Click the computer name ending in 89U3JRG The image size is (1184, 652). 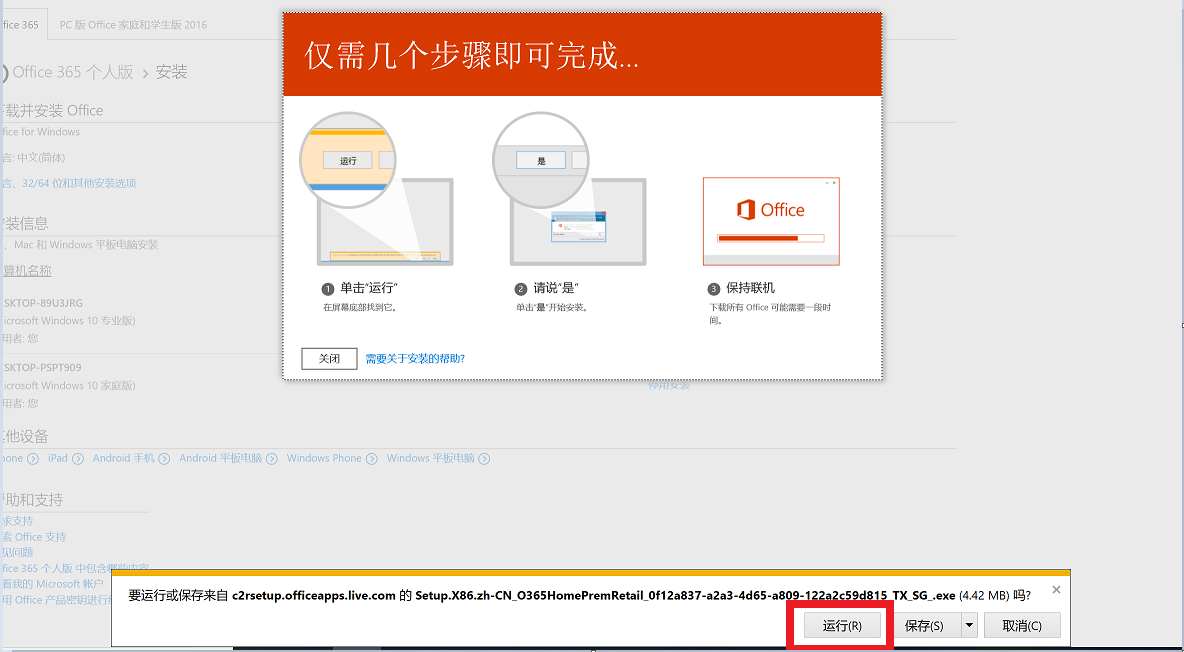pyautogui.click(x=42, y=303)
